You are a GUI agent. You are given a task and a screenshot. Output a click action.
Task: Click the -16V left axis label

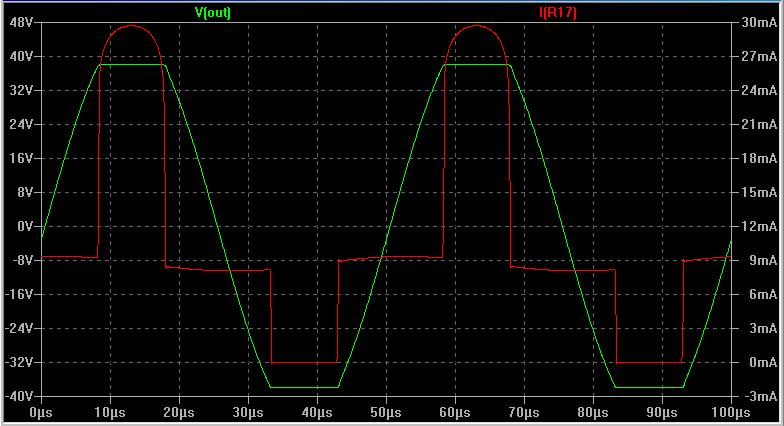click(x=19, y=294)
